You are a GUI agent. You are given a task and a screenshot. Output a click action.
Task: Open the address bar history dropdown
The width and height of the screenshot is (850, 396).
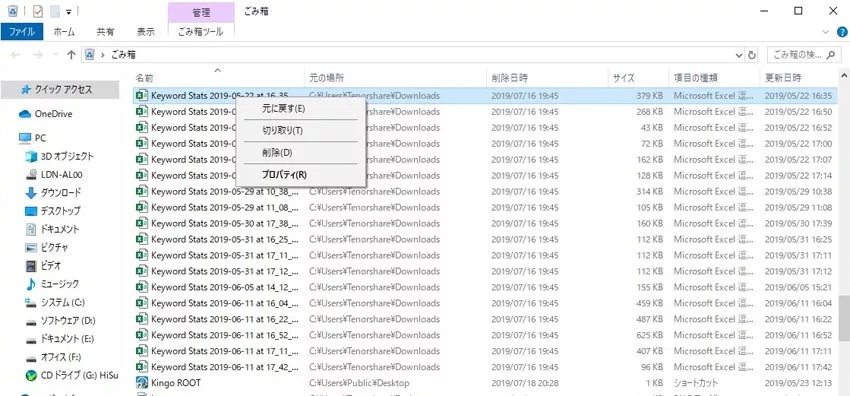point(738,55)
